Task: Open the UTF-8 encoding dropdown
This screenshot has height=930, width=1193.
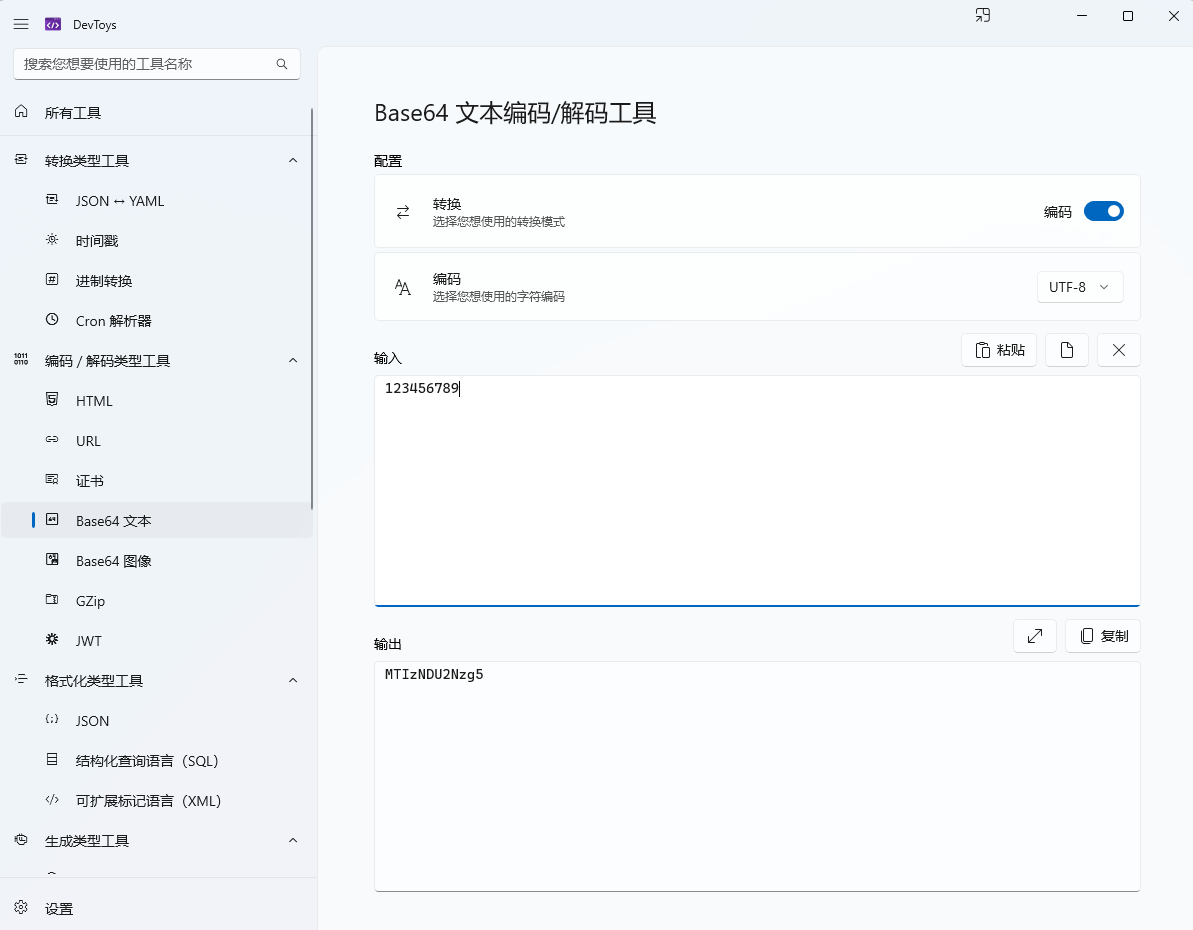Action: (1080, 287)
